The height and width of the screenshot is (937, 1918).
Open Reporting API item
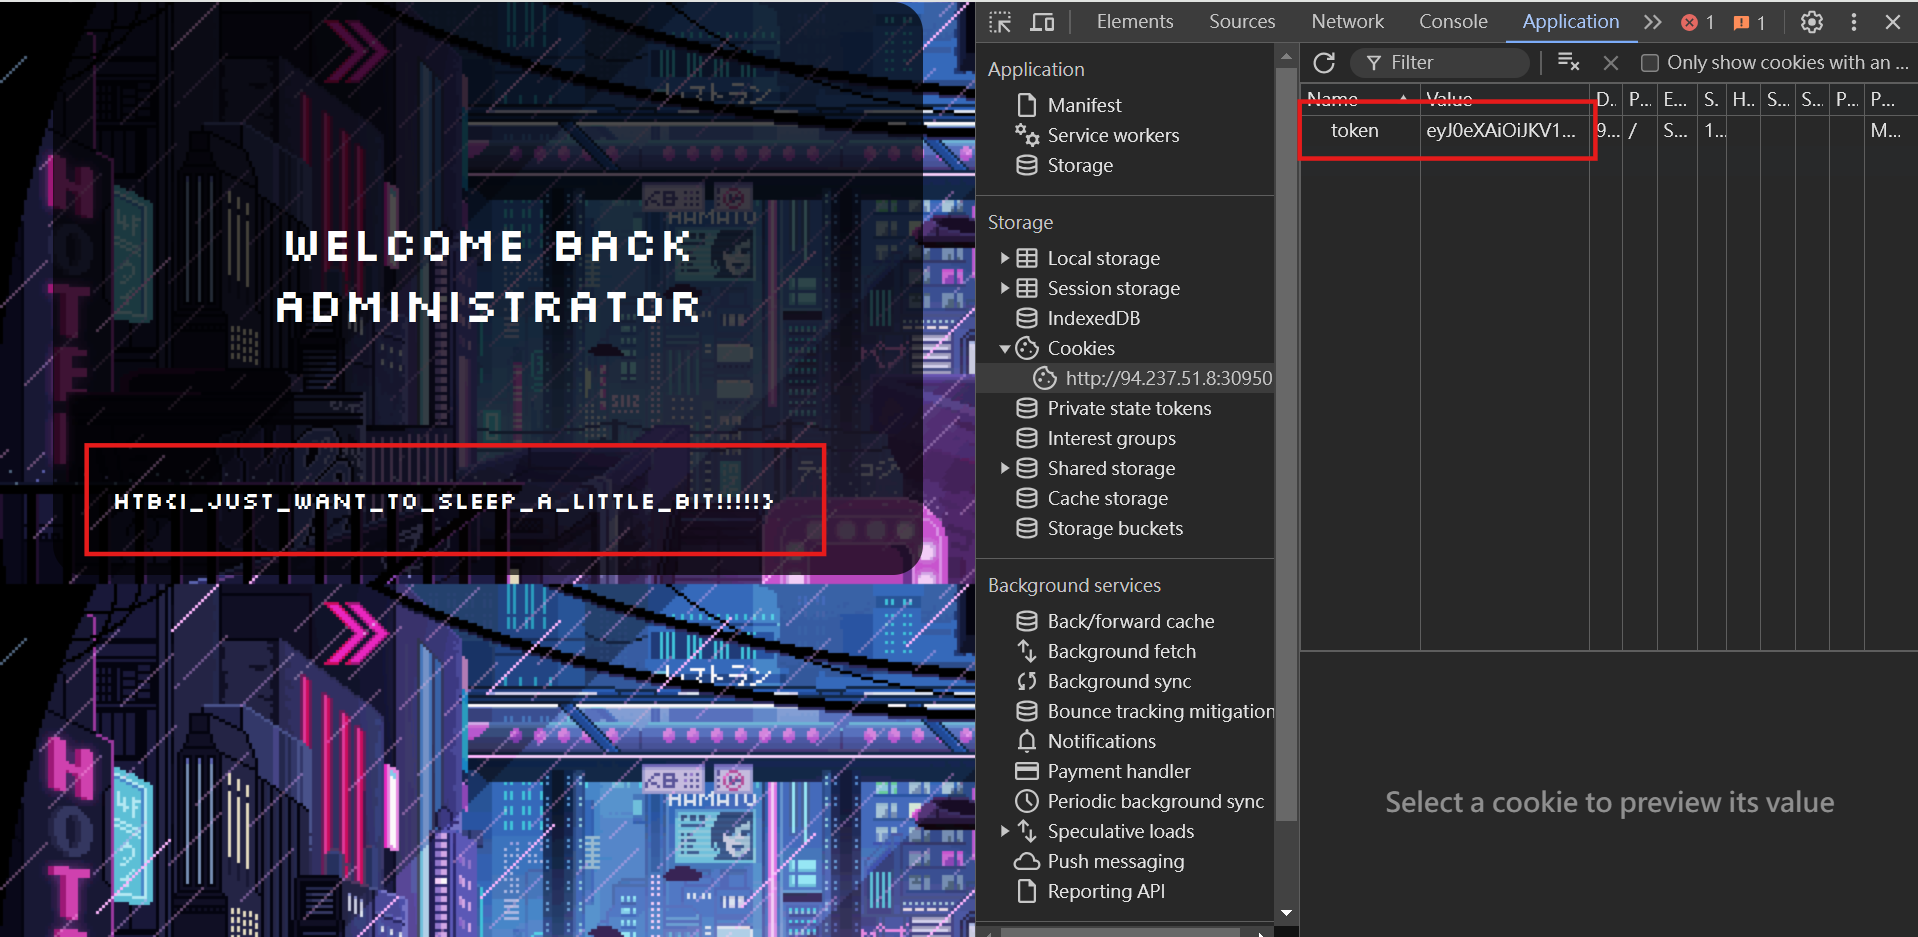point(1105,891)
